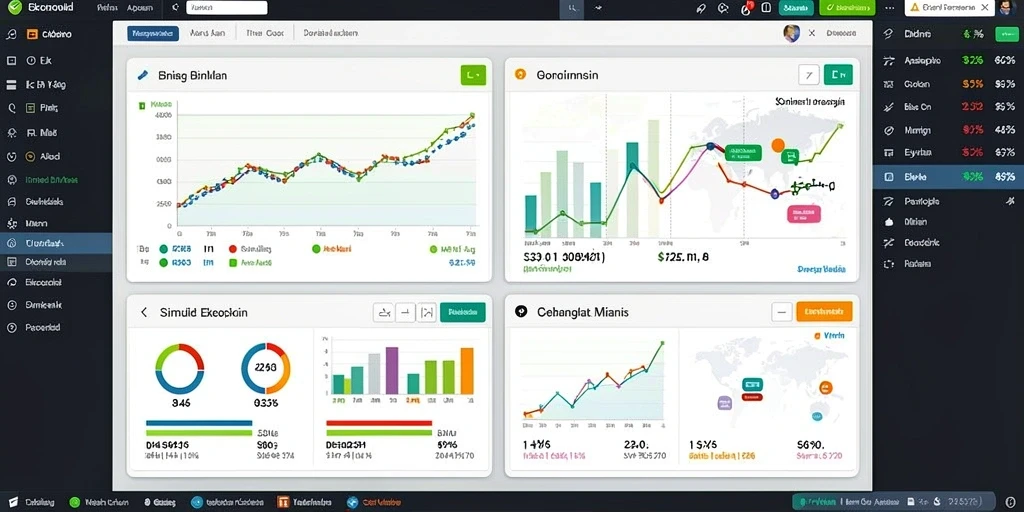The image size is (1024, 512).
Task: Click the teal button in Simuld Ekeoploin header
Action: [463, 312]
